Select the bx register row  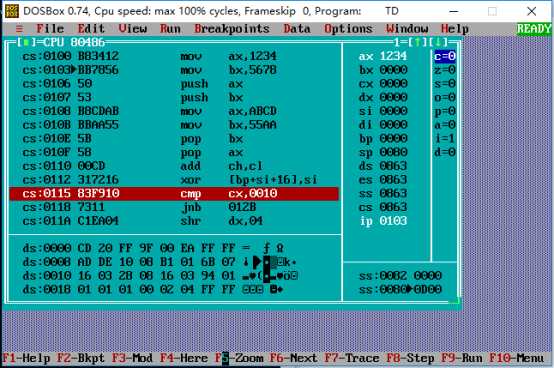pyautogui.click(x=383, y=70)
